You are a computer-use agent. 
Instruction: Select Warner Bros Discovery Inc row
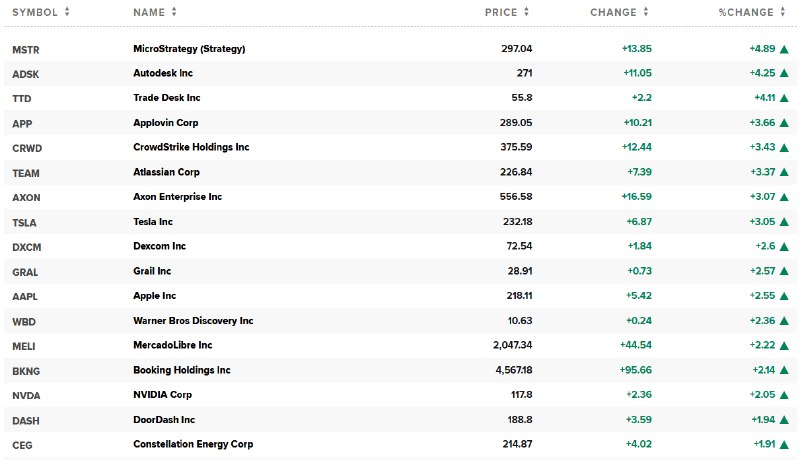tap(400, 321)
